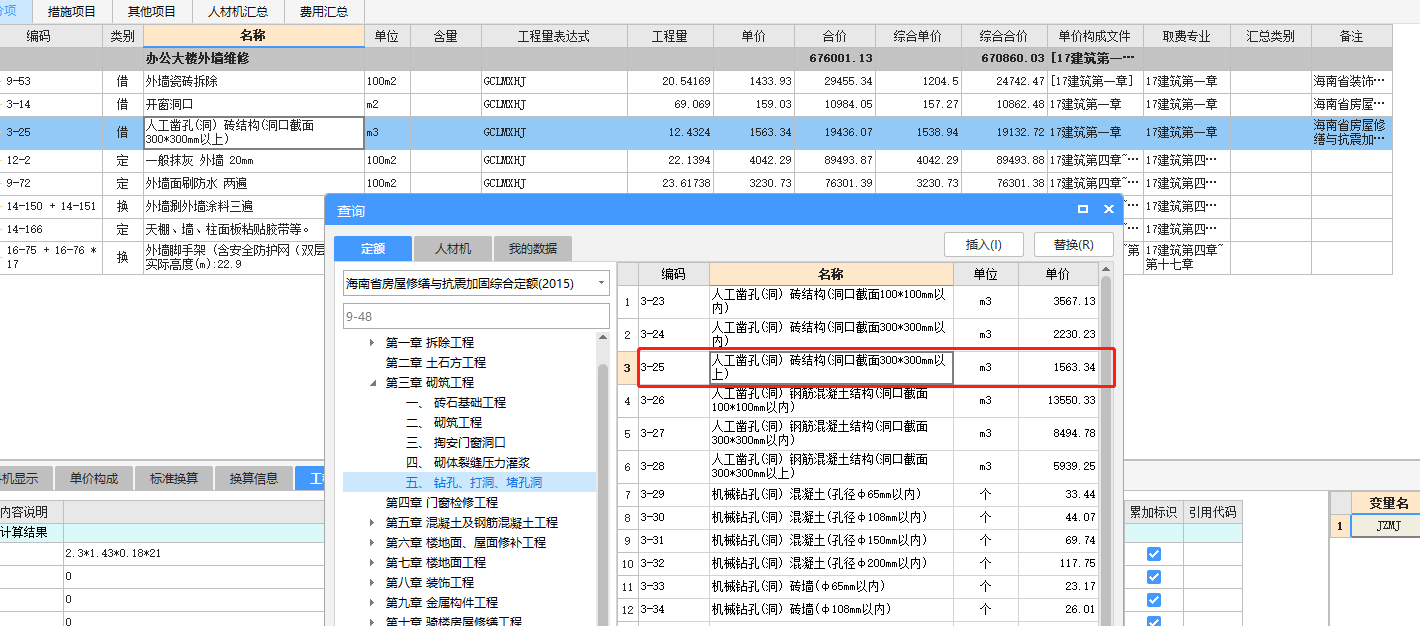Open the 我的数据 tab
The height and width of the screenshot is (626, 1420).
pos(533,248)
